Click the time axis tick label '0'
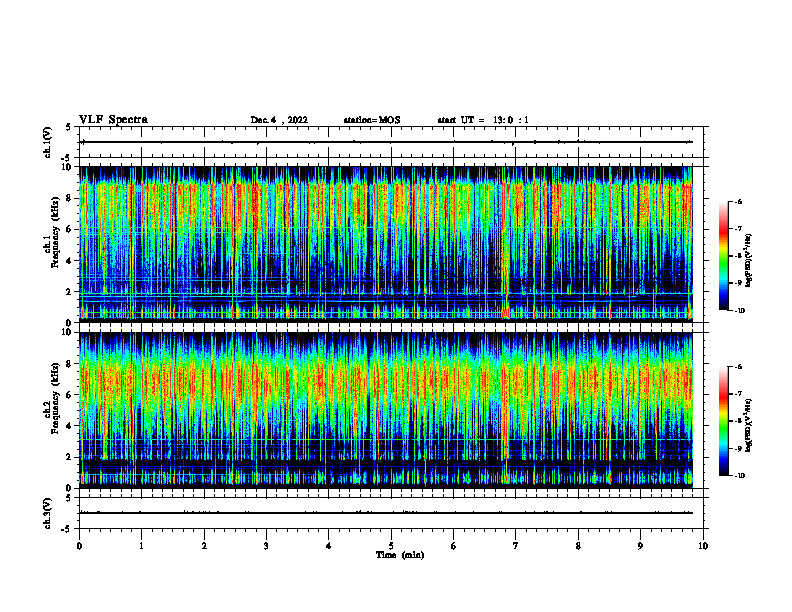The width and height of the screenshot is (792, 612). (x=79, y=546)
